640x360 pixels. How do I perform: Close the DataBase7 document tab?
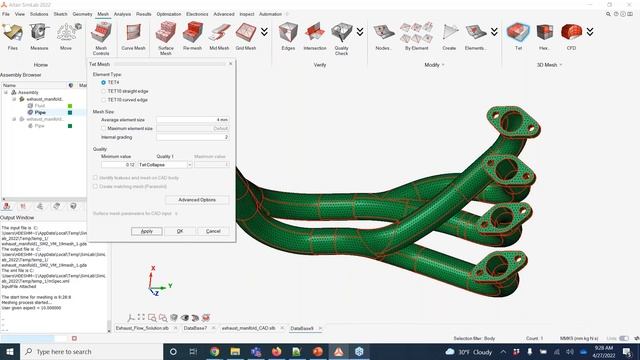213,328
